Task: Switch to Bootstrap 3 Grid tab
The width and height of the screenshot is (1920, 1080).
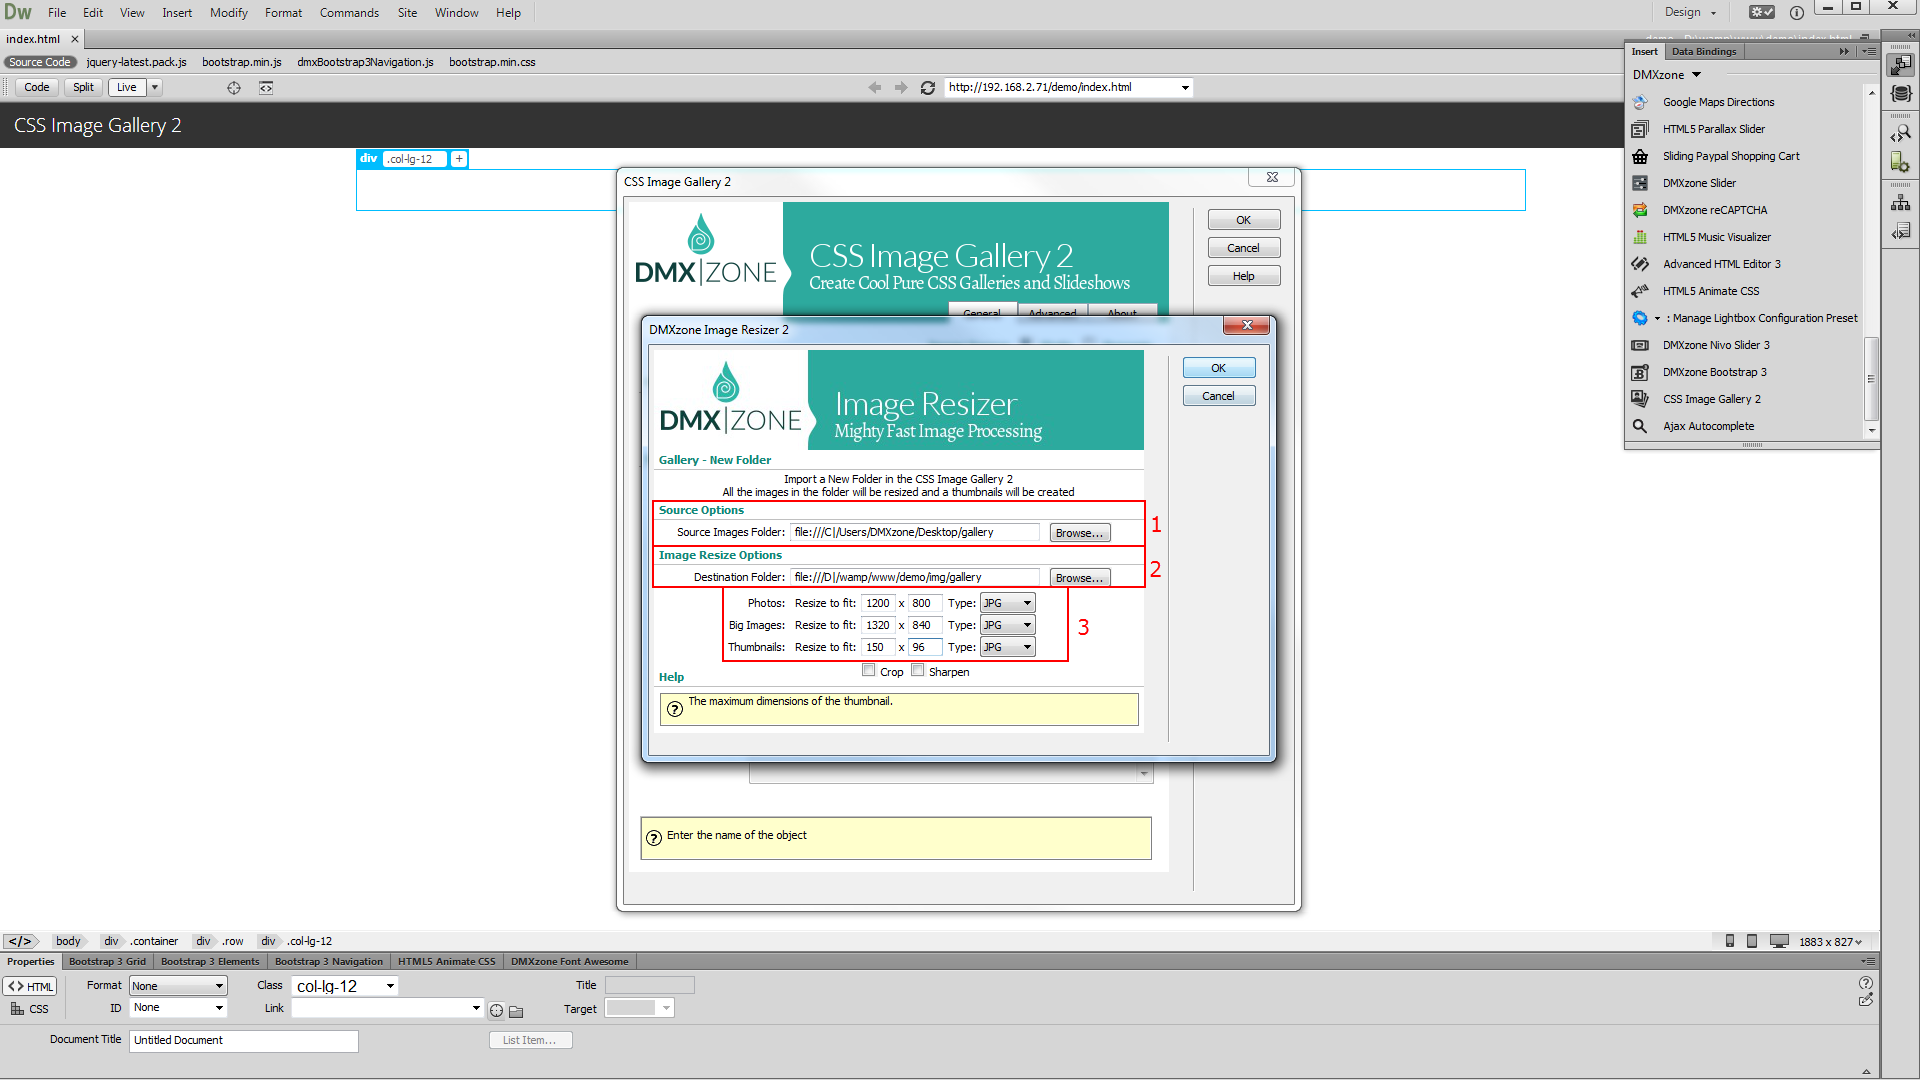Action: pyautogui.click(x=107, y=962)
